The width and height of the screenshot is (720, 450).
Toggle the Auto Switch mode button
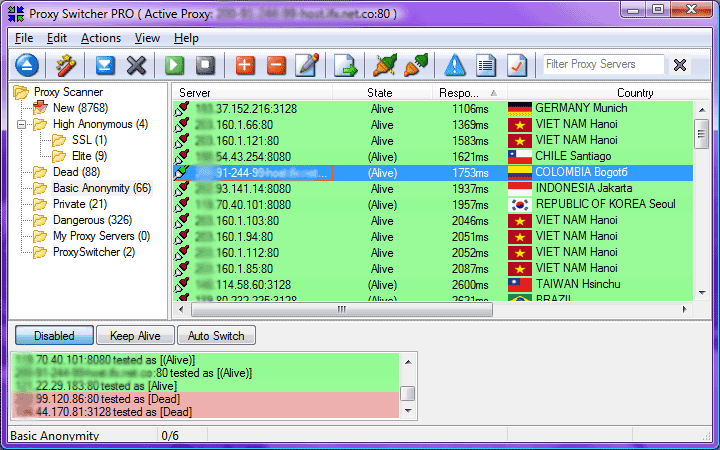tap(216, 336)
